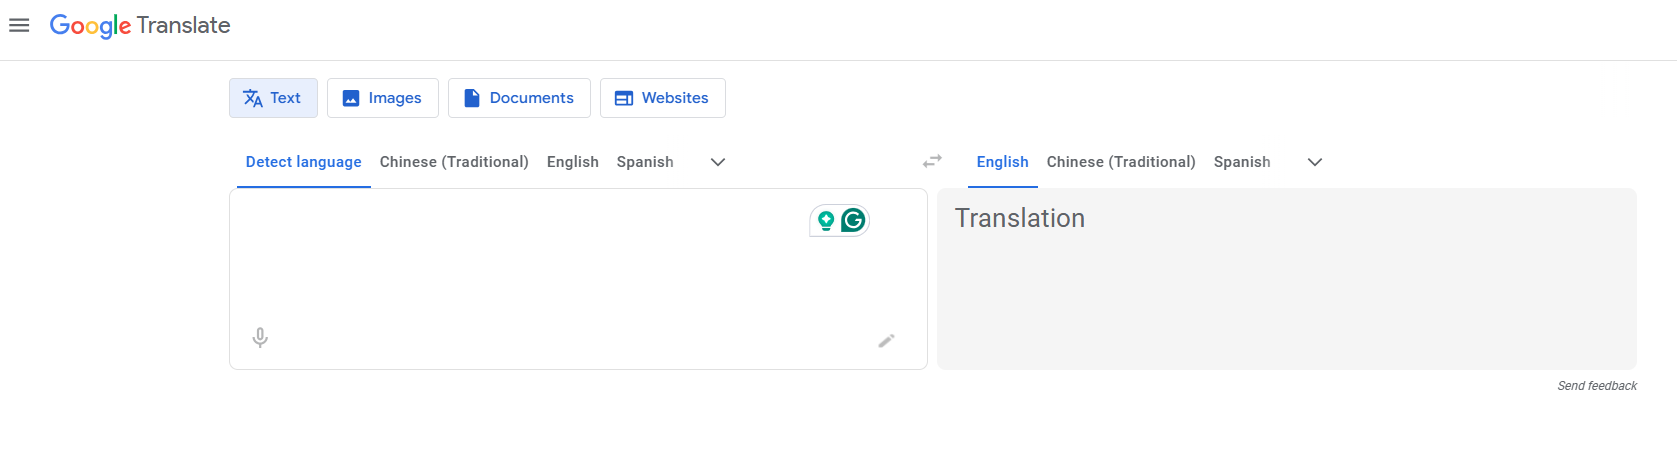
Task: Click the Send feedback link
Action: [1596, 386]
